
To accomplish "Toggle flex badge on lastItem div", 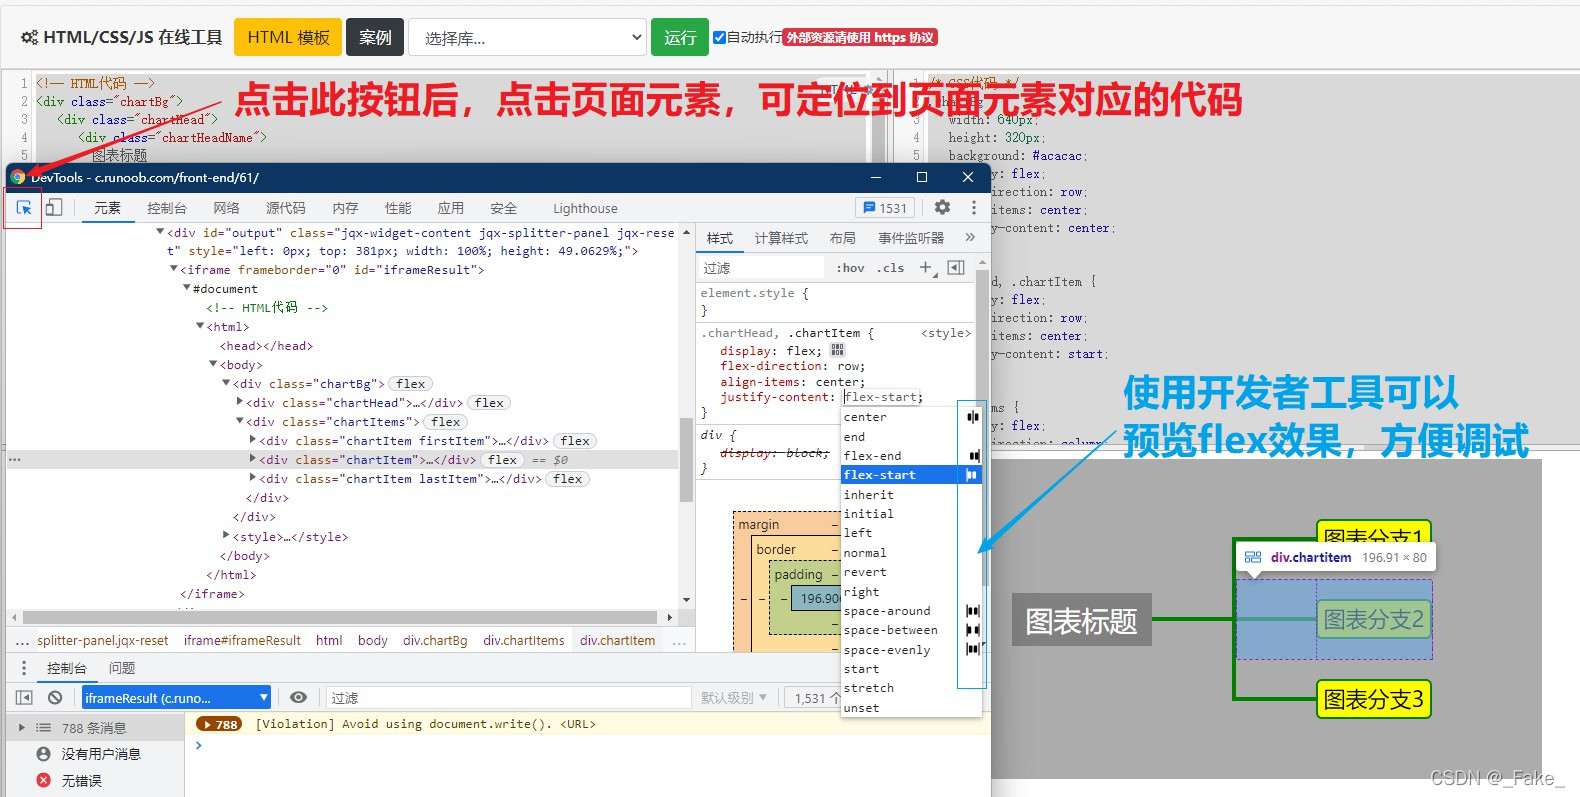I will (568, 479).
